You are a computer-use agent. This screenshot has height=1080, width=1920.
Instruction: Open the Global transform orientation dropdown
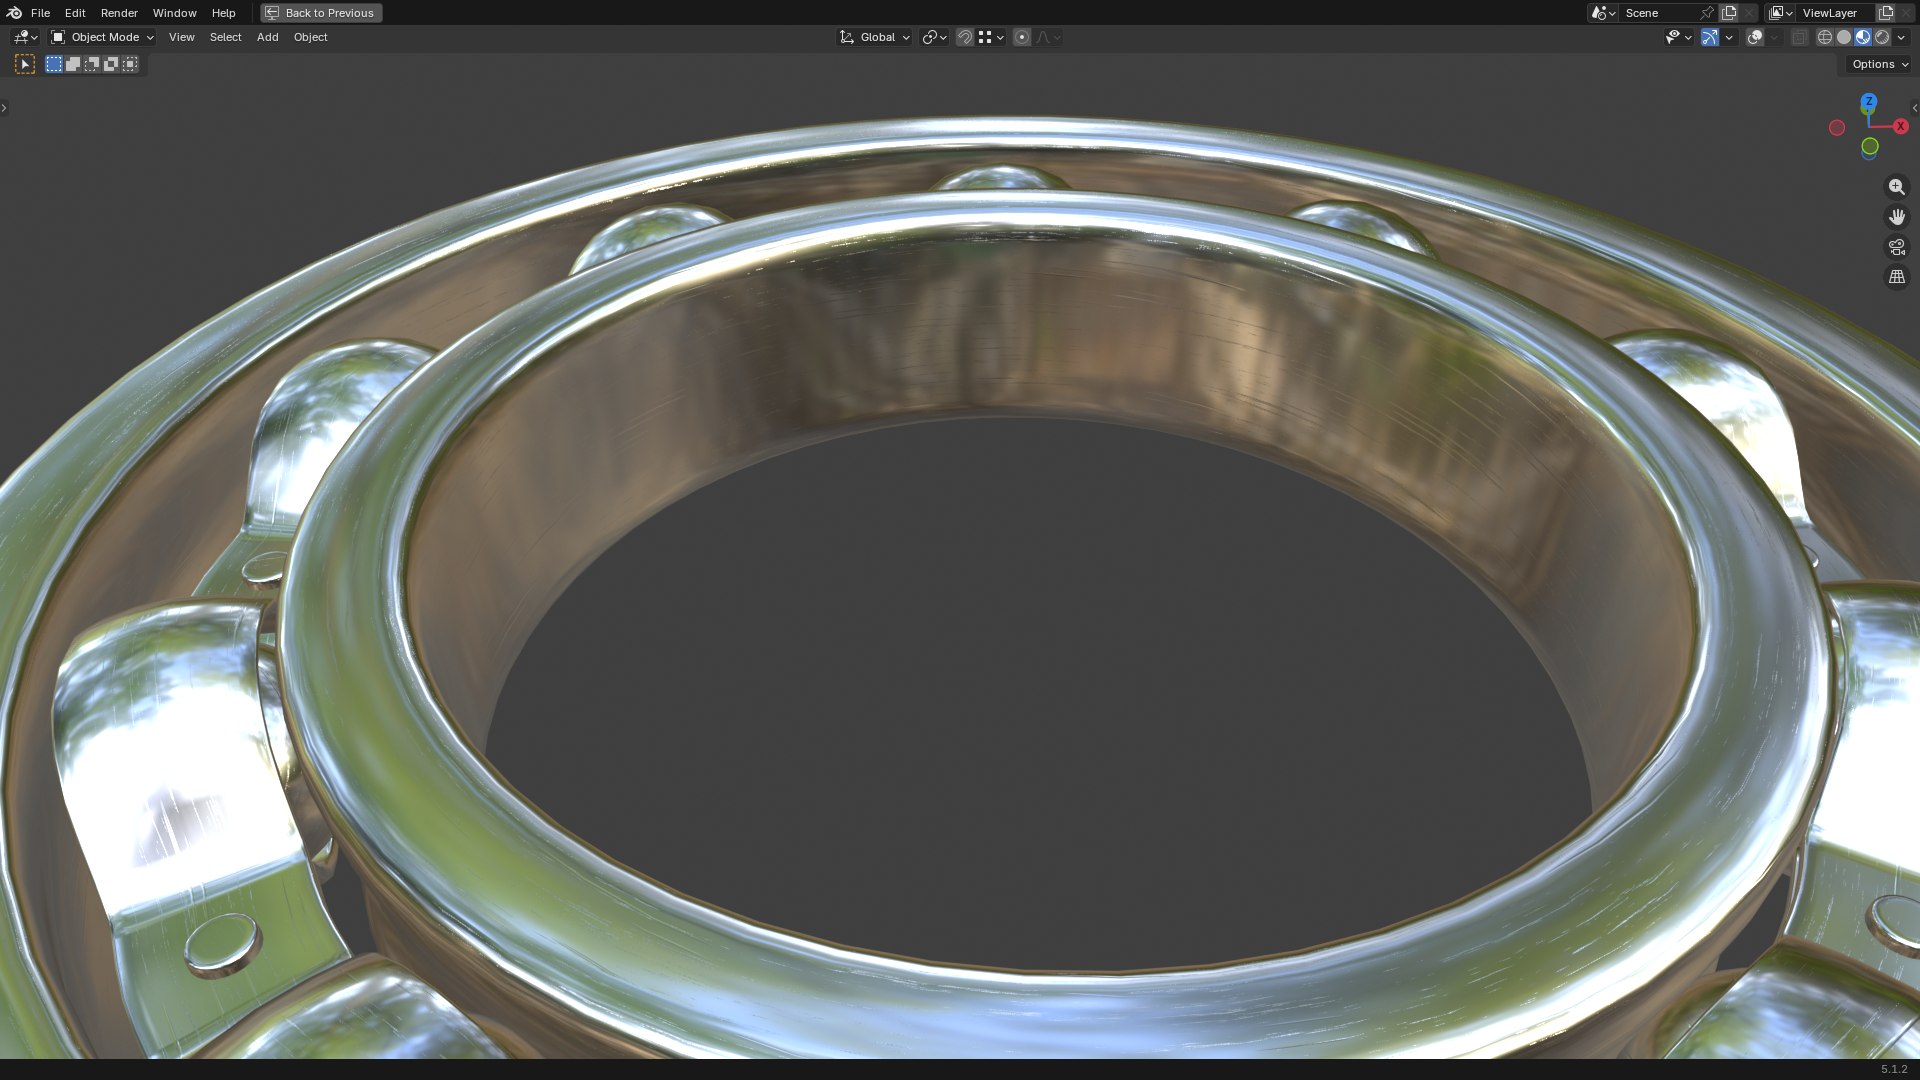point(875,37)
